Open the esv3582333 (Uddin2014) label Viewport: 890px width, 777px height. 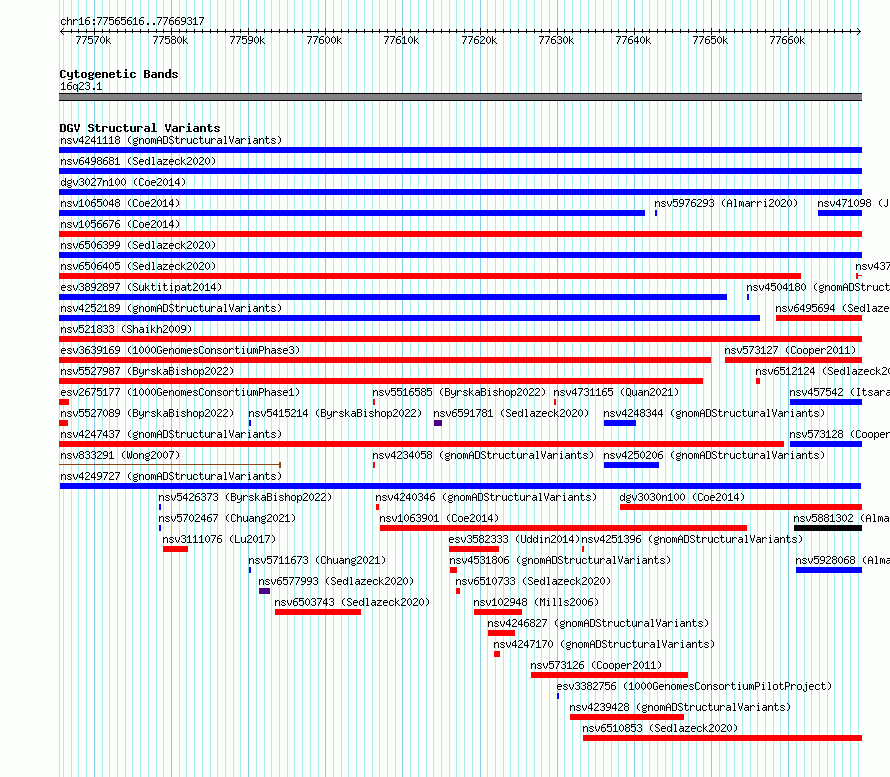click(x=514, y=539)
